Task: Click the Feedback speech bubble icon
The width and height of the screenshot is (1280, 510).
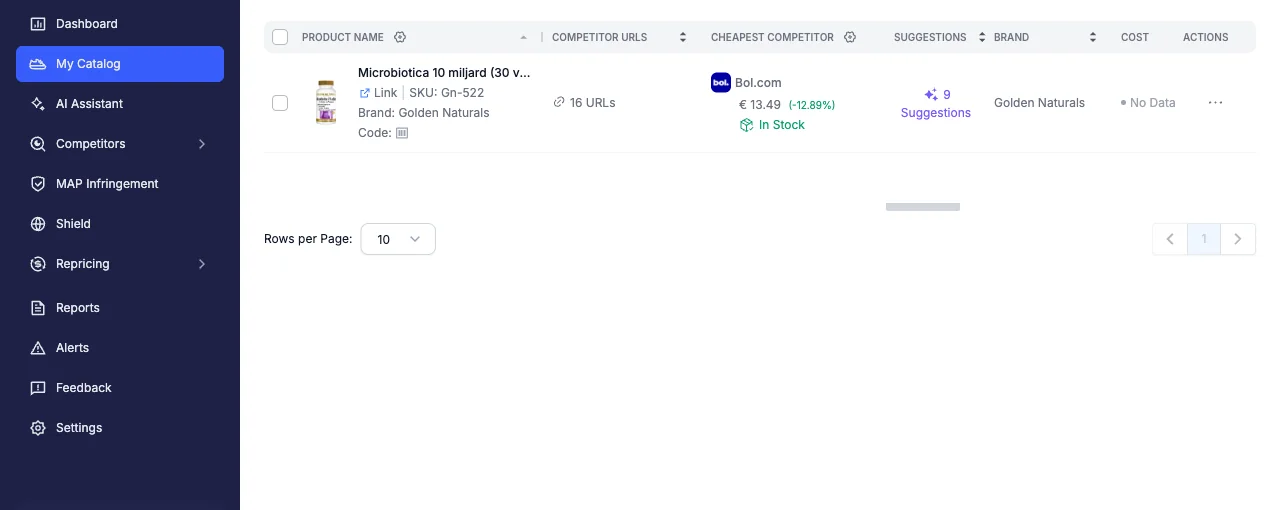Action: pos(38,387)
